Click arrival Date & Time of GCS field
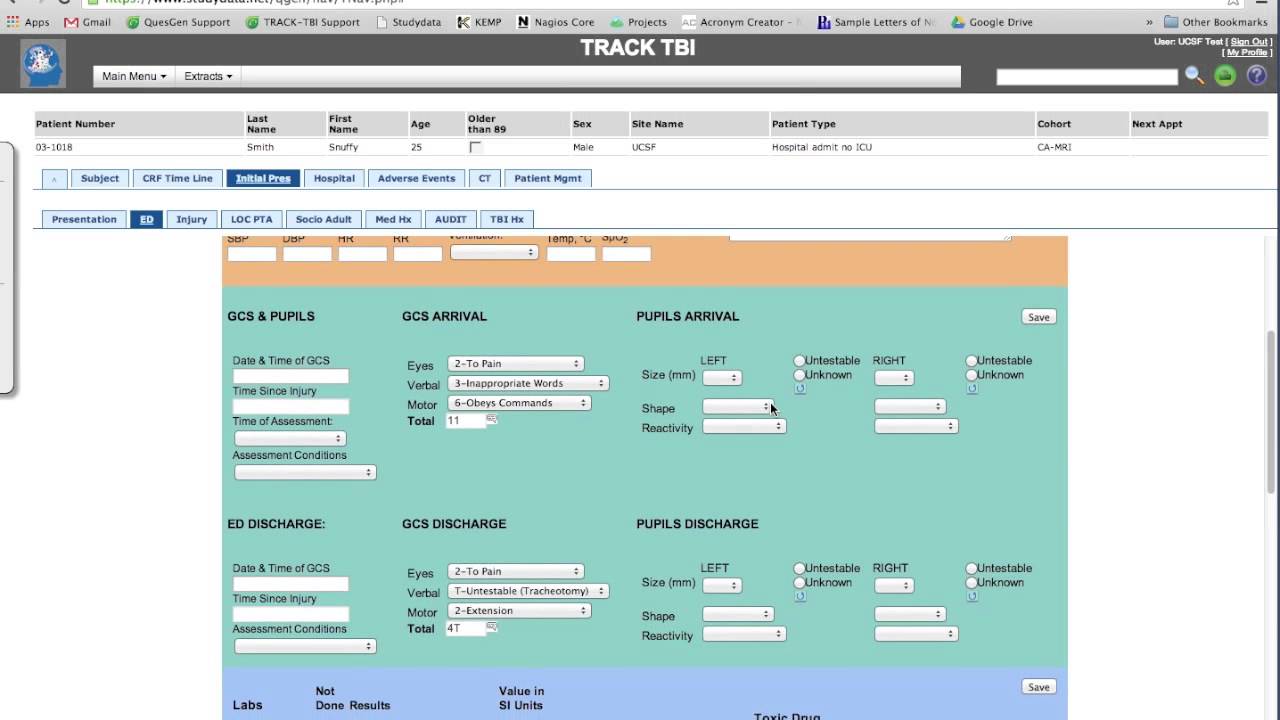 (x=290, y=376)
